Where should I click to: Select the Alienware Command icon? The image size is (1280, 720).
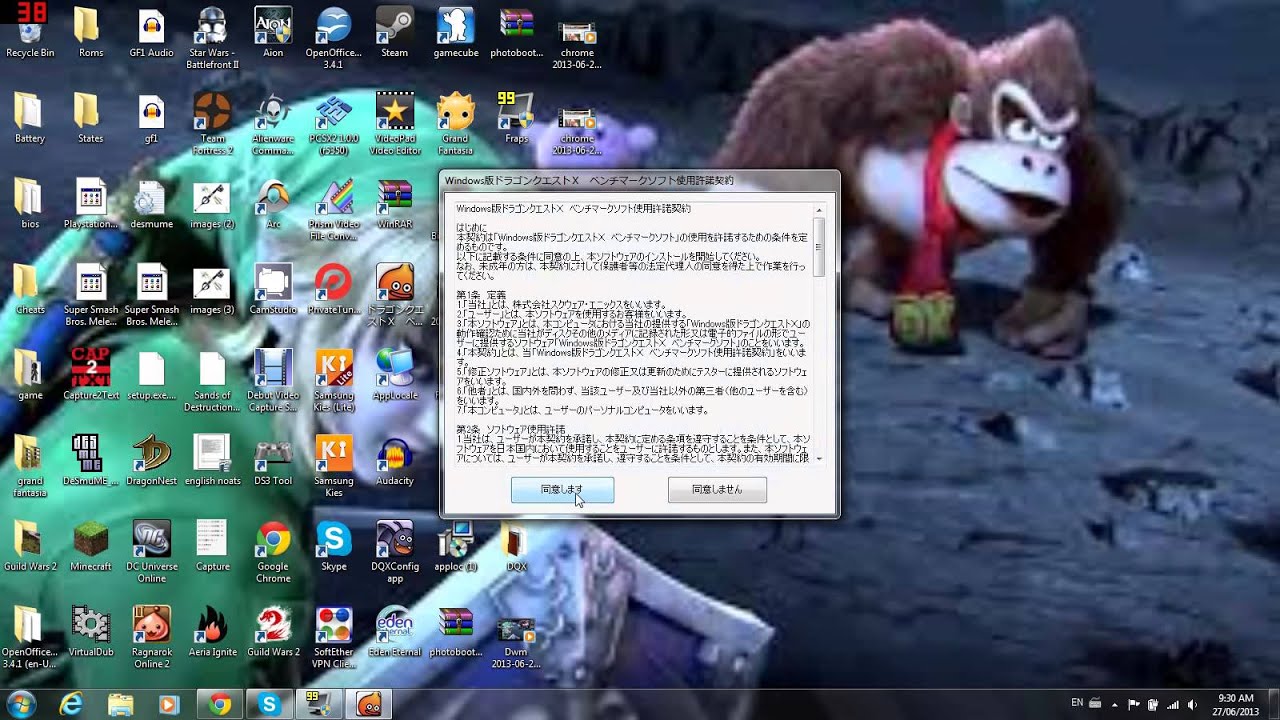click(273, 124)
